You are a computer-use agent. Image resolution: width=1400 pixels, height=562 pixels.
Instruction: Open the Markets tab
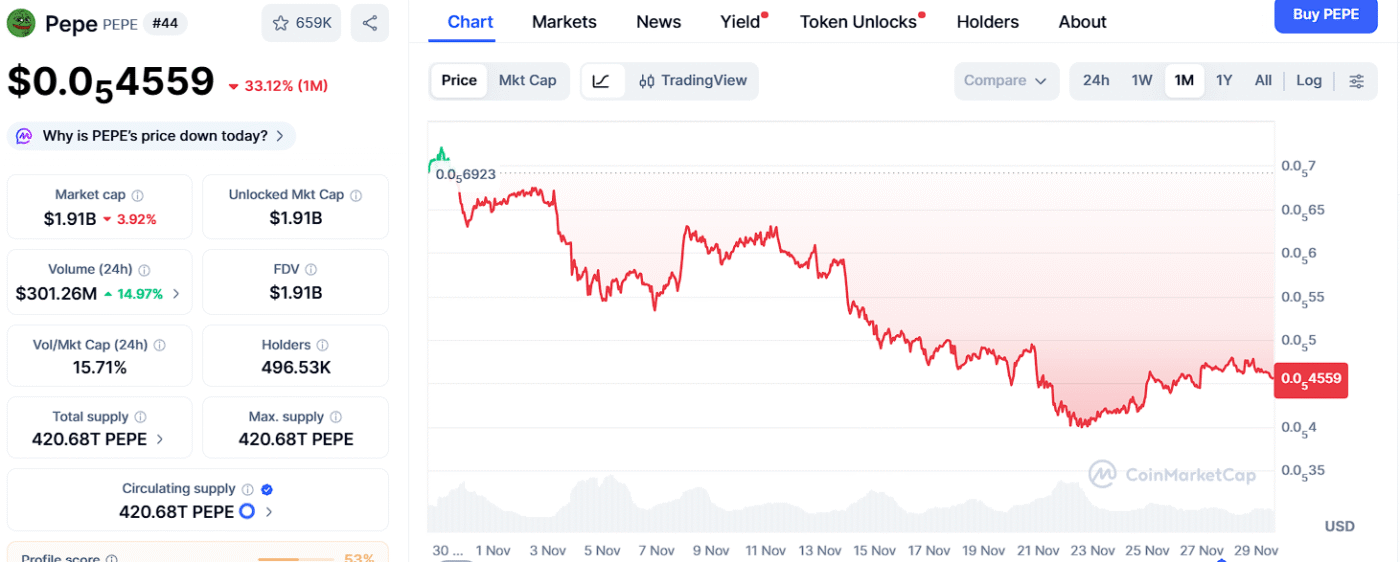(x=564, y=22)
